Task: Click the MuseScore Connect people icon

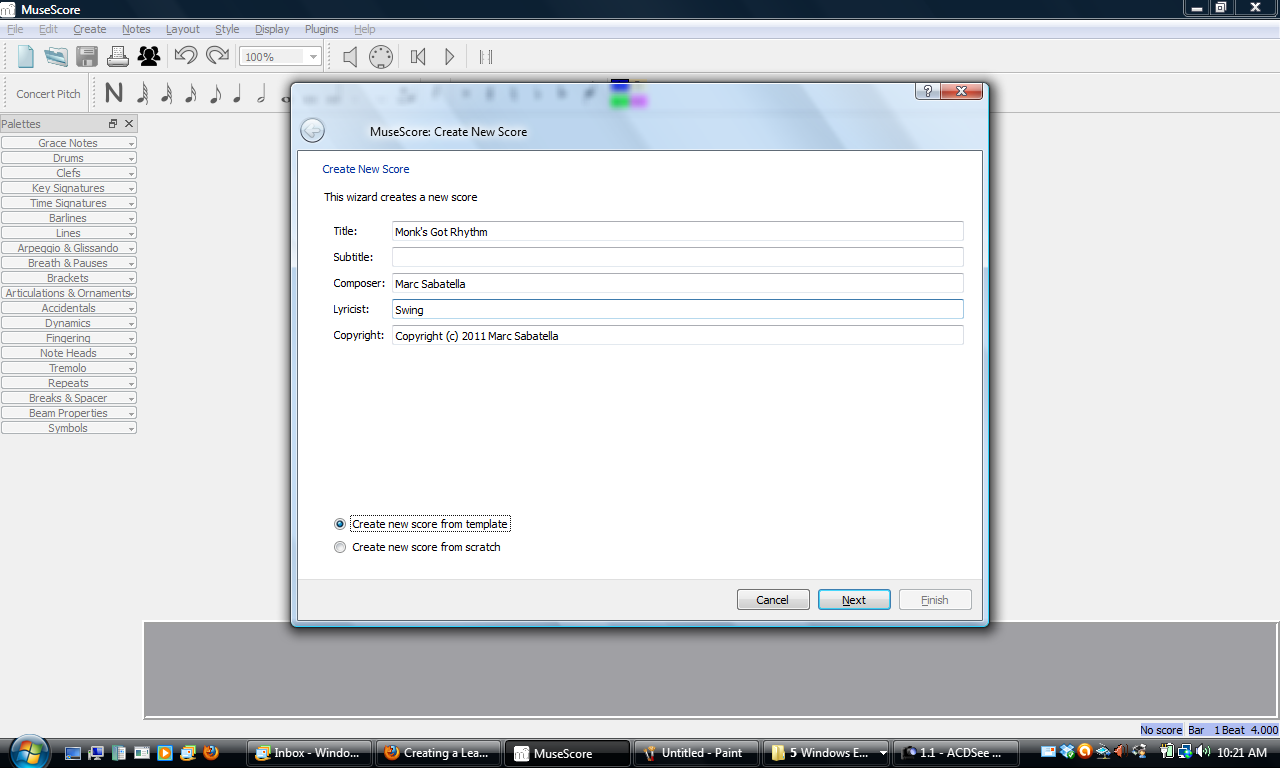Action: [149, 57]
